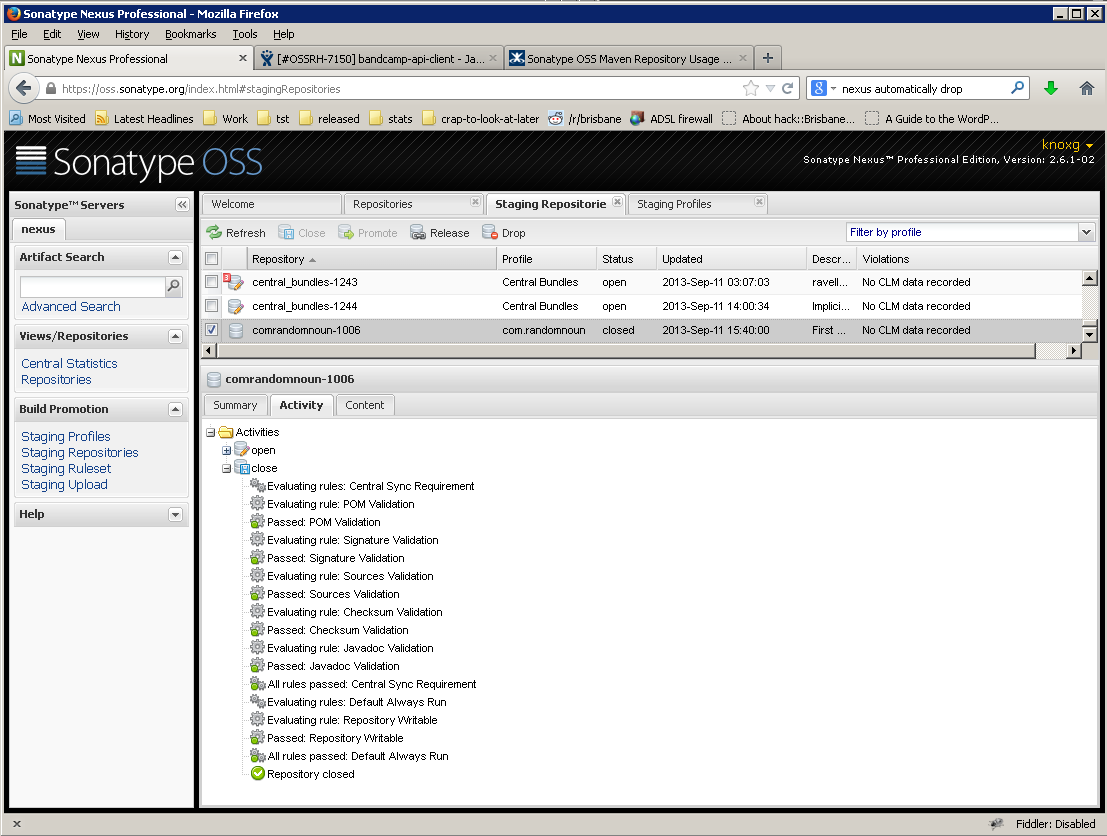This screenshot has height=836, width=1107.
Task: Open the Staging Upload link
Action: point(64,484)
